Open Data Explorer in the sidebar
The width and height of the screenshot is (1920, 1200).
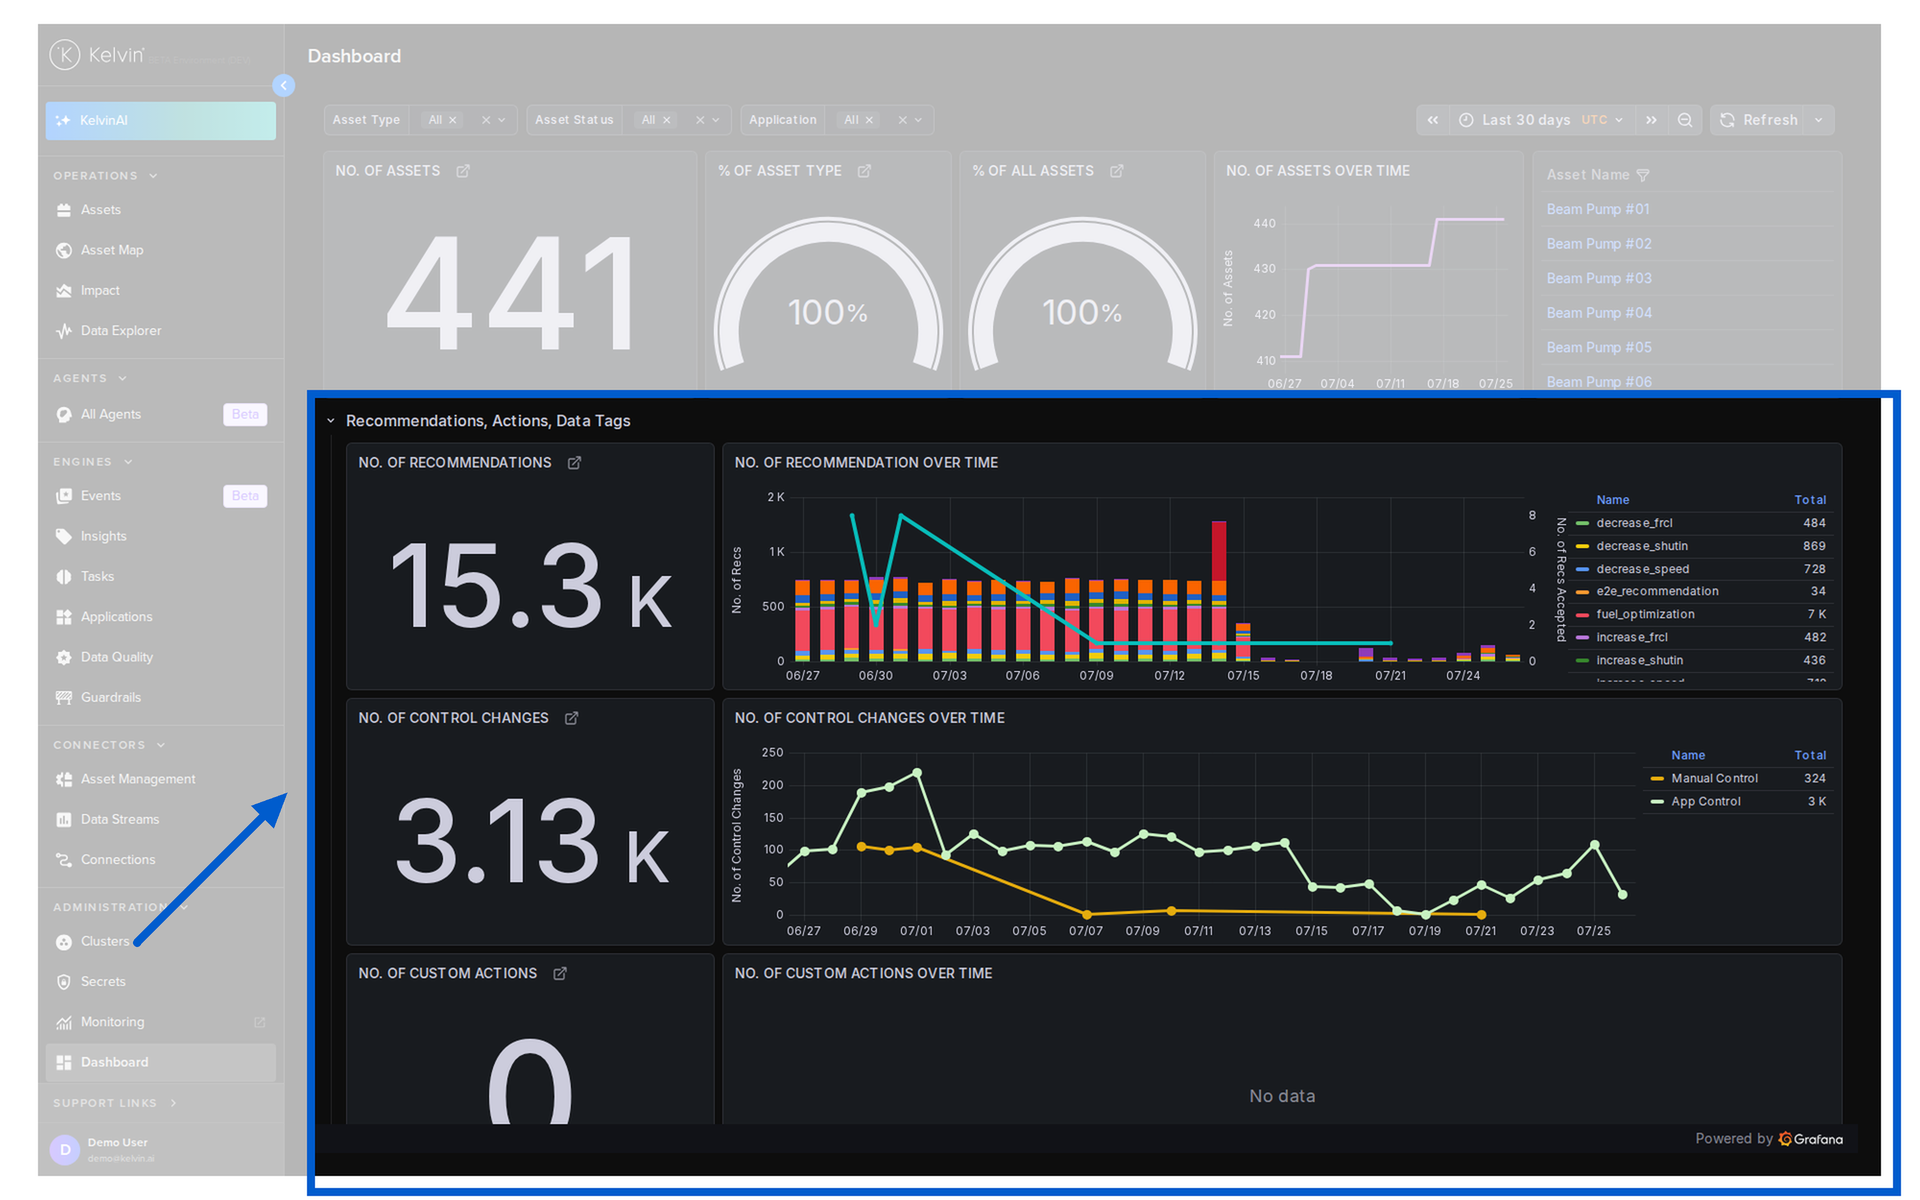pyautogui.click(x=120, y=331)
